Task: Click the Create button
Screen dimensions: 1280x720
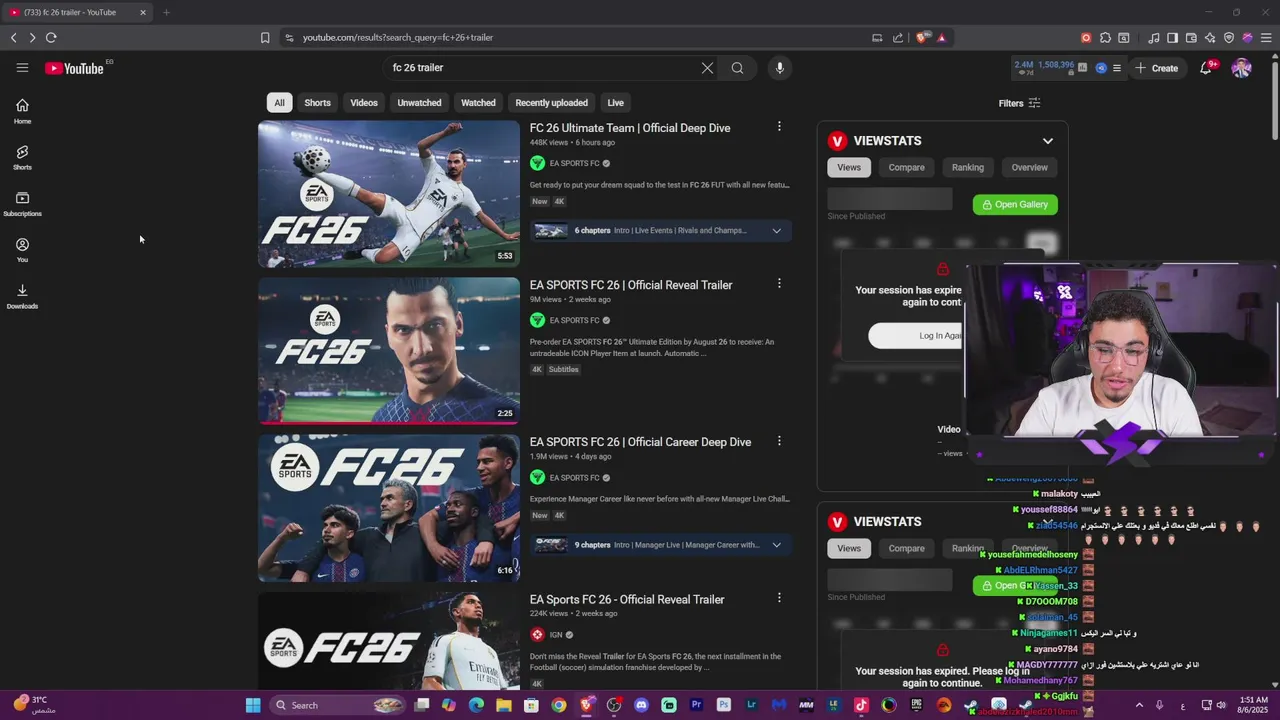Action: click(1157, 68)
